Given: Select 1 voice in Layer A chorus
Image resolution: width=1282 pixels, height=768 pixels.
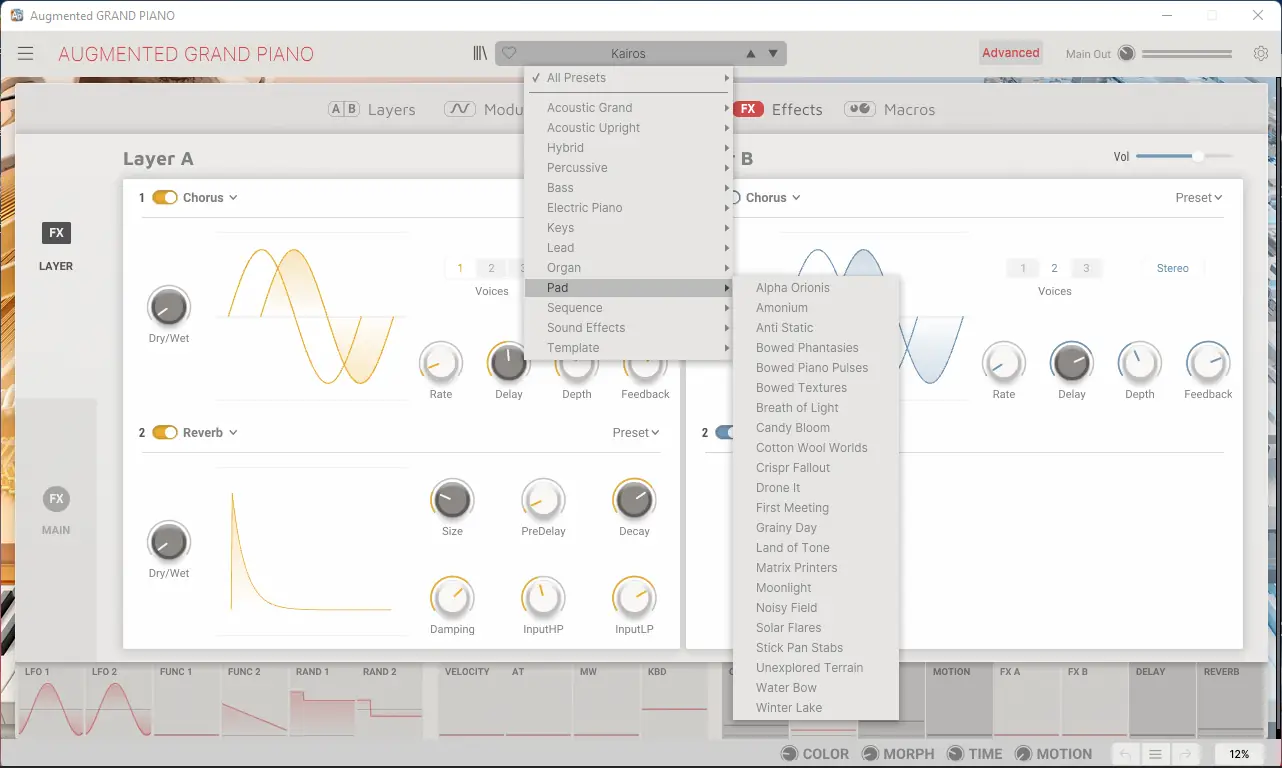Looking at the screenshot, I should (x=460, y=268).
